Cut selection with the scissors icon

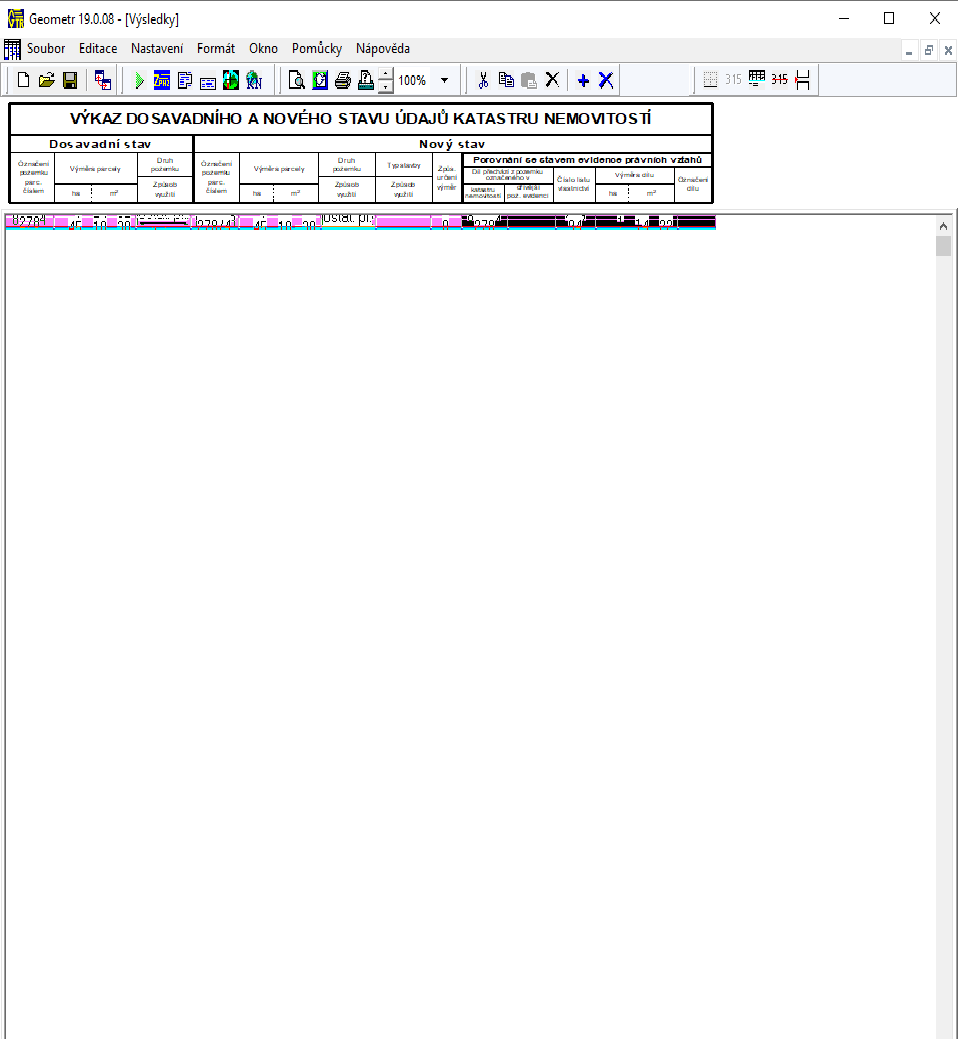coord(483,80)
